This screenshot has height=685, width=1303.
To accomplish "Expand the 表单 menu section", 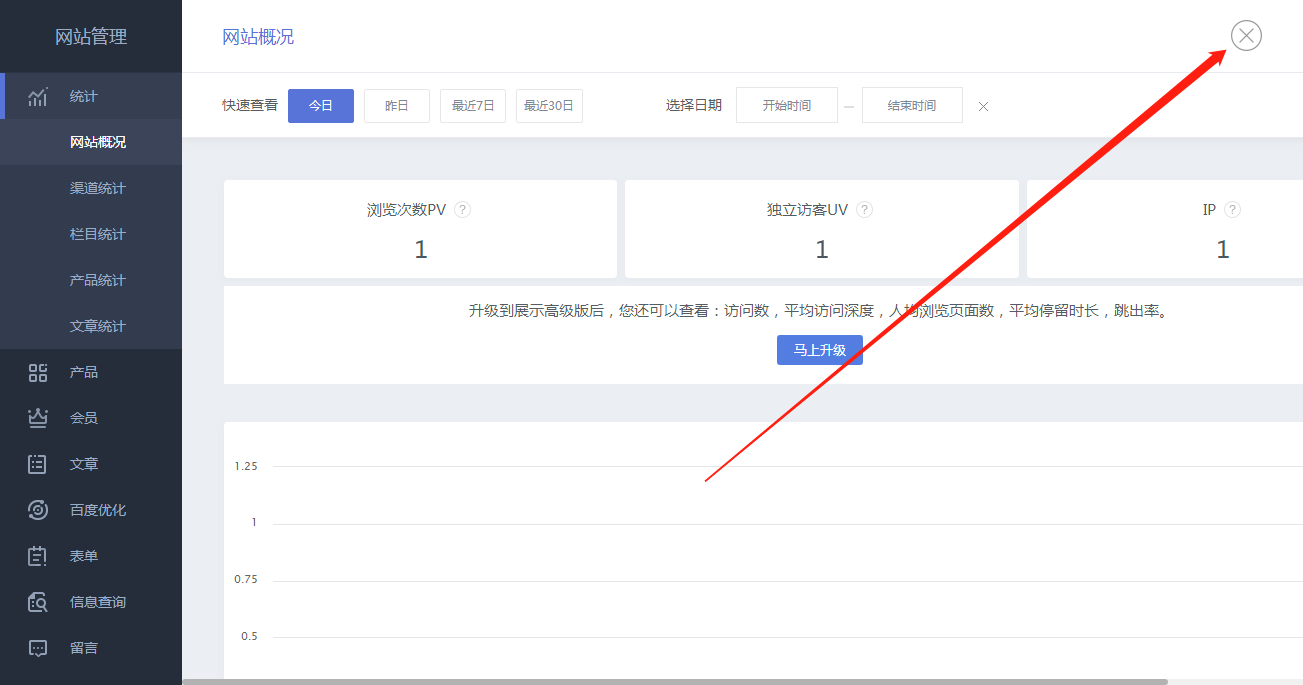I will tap(91, 556).
